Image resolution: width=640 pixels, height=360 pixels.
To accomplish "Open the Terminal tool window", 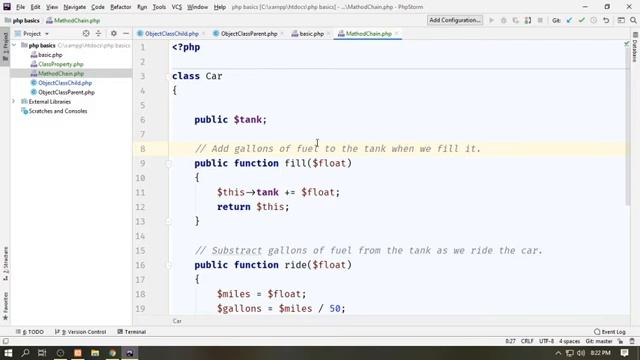I will tap(131, 332).
